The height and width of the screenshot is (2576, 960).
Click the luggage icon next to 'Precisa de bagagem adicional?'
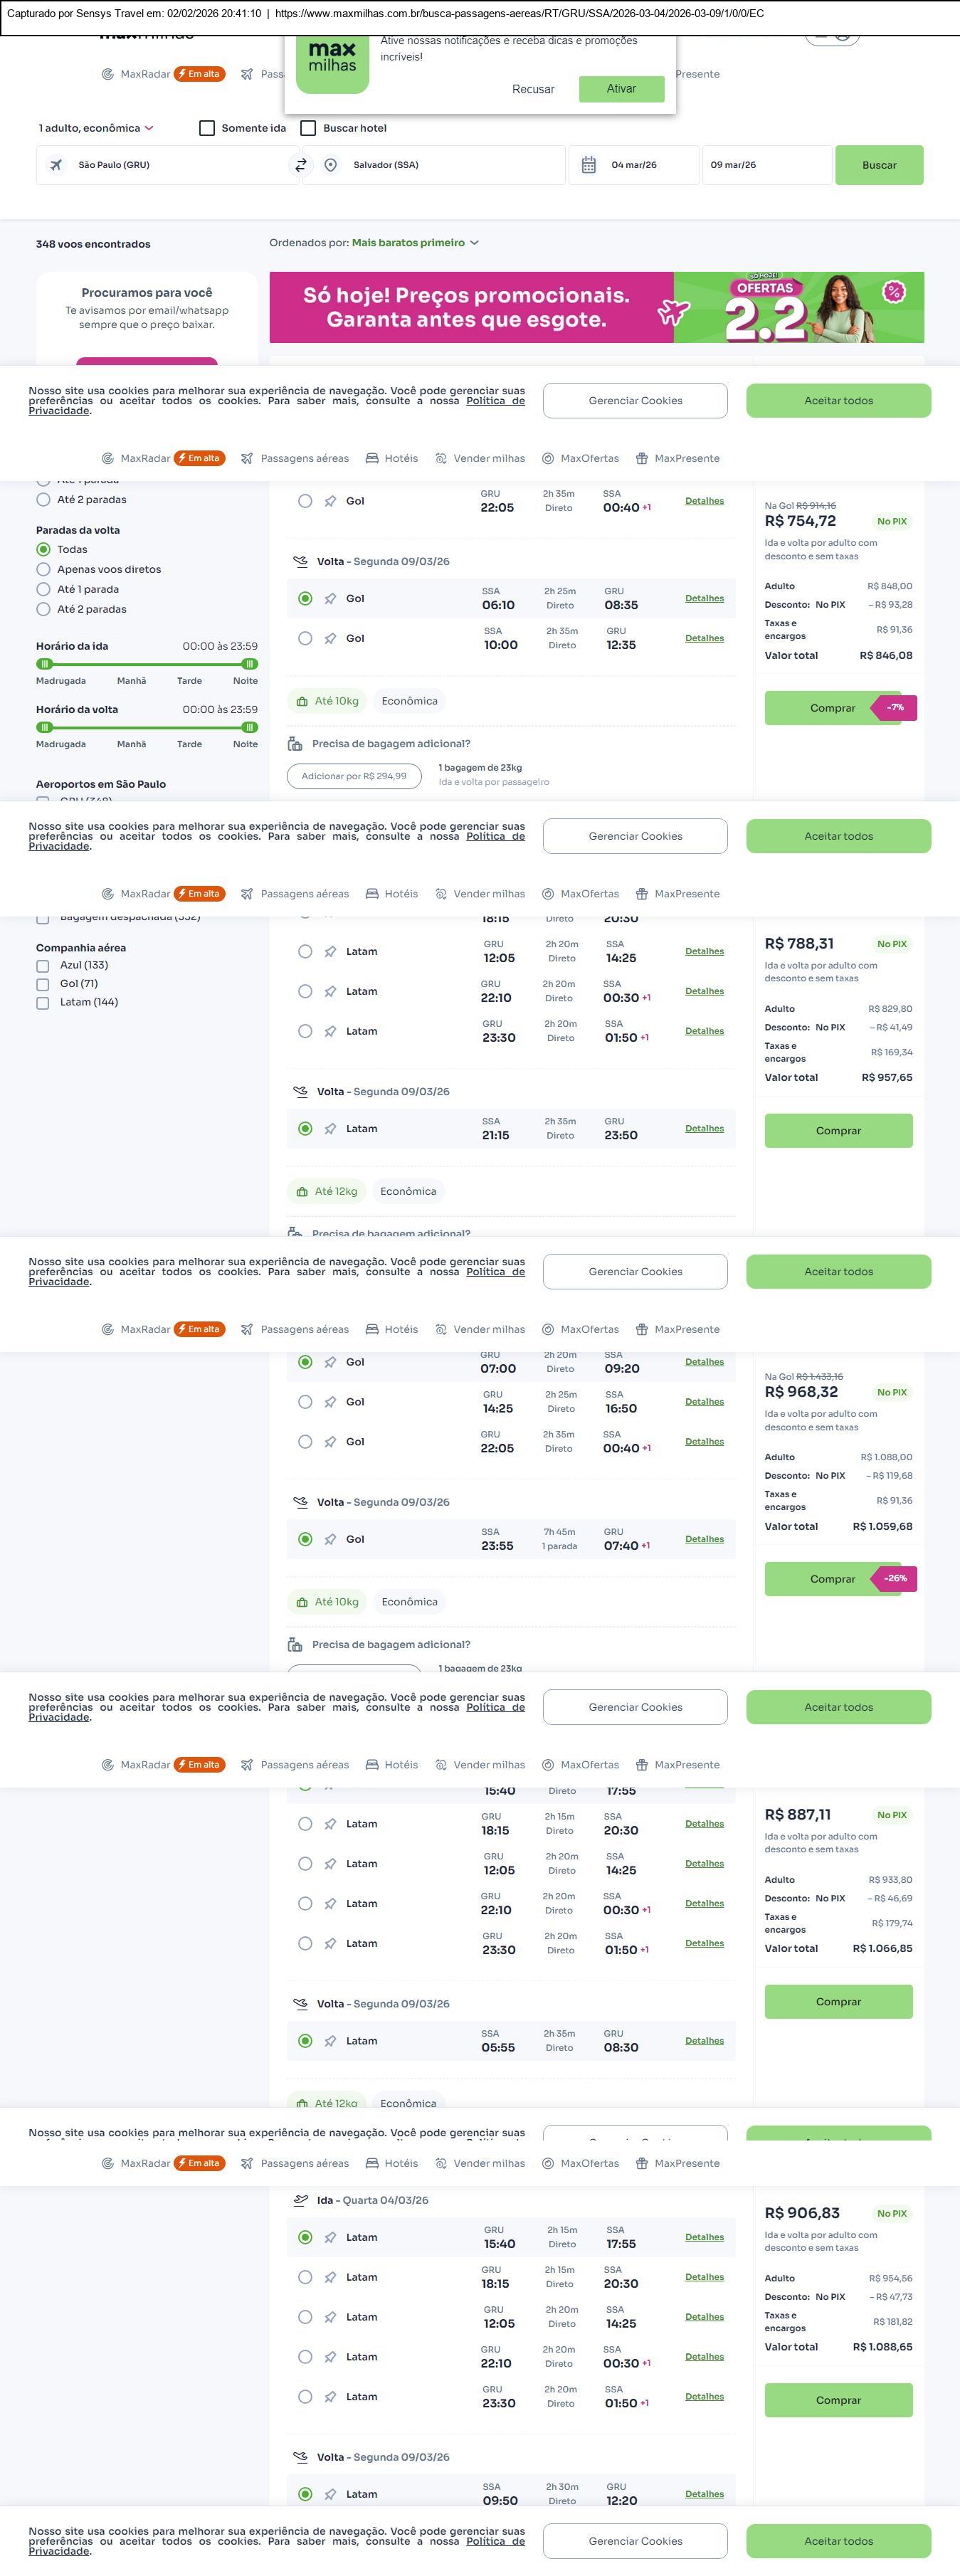[x=295, y=744]
